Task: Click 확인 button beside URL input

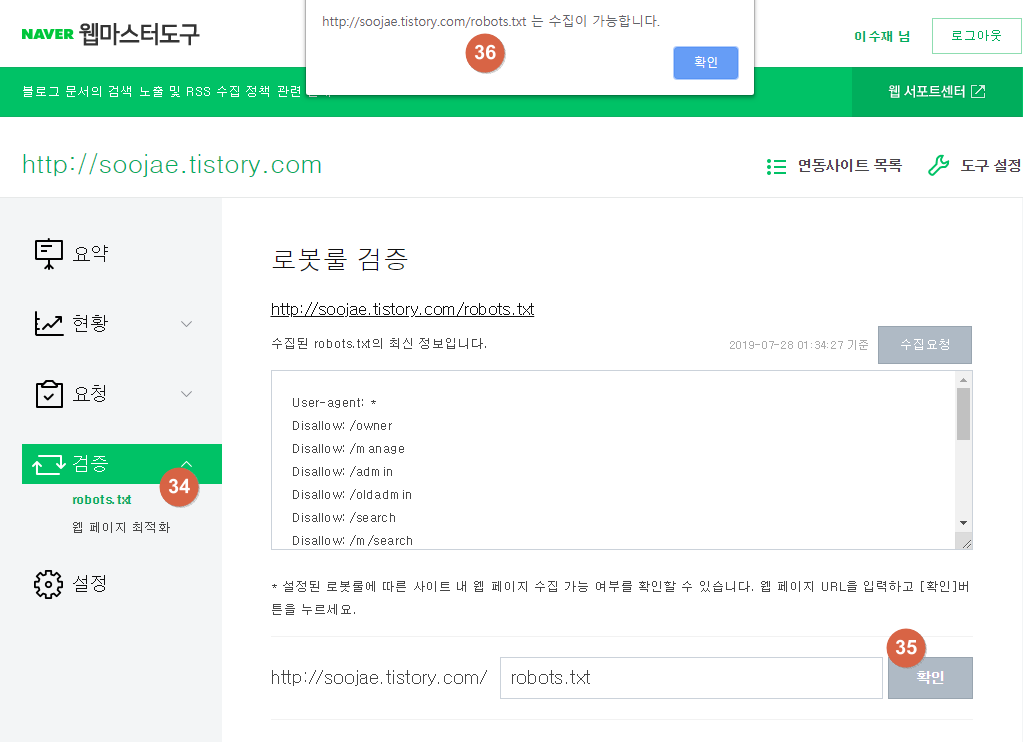Action: tap(930, 677)
